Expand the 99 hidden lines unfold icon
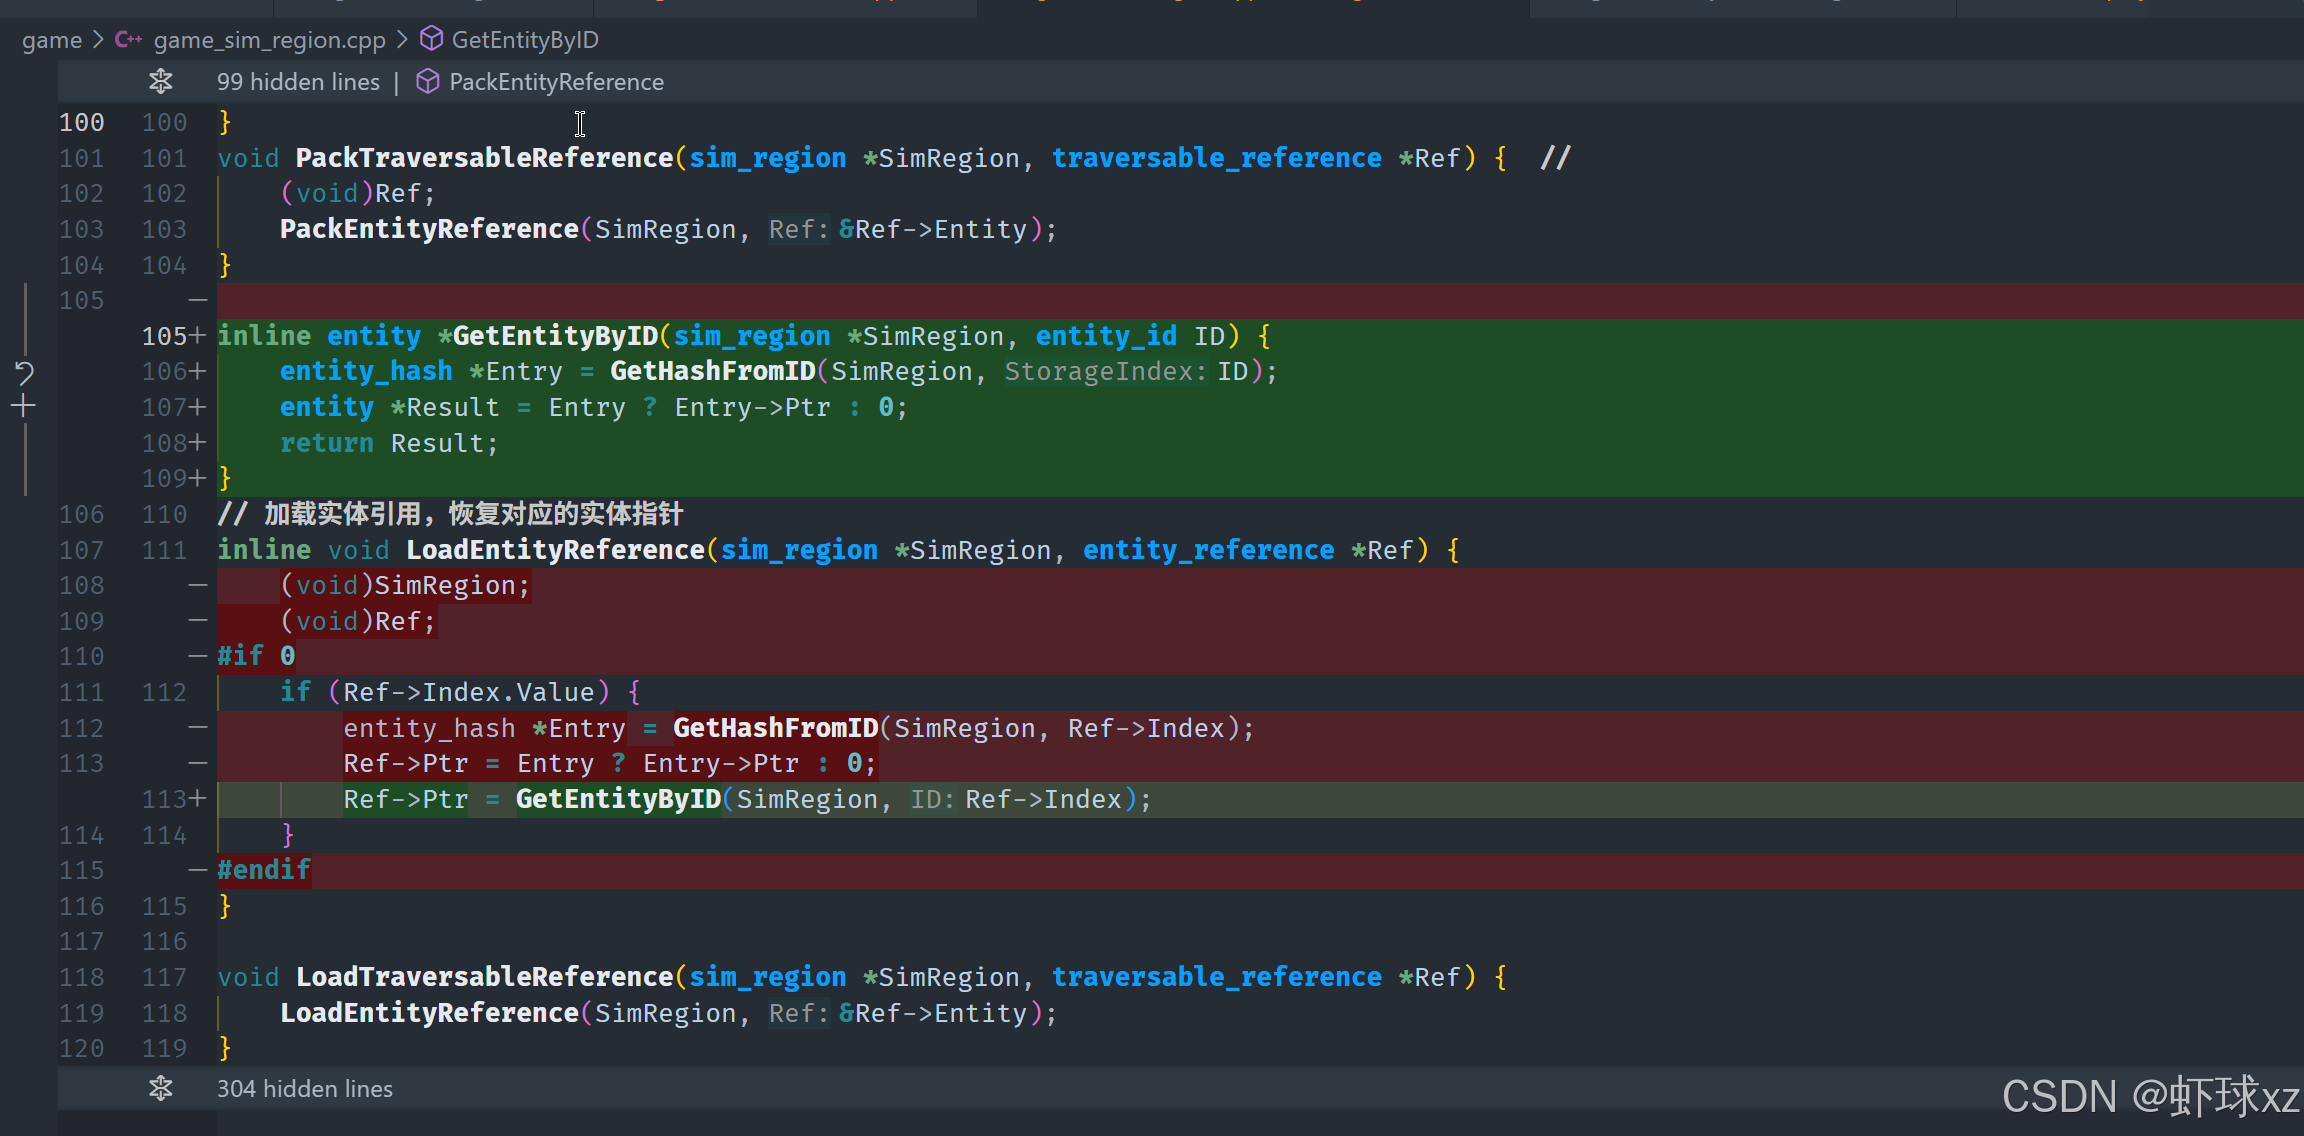 pyautogui.click(x=160, y=81)
